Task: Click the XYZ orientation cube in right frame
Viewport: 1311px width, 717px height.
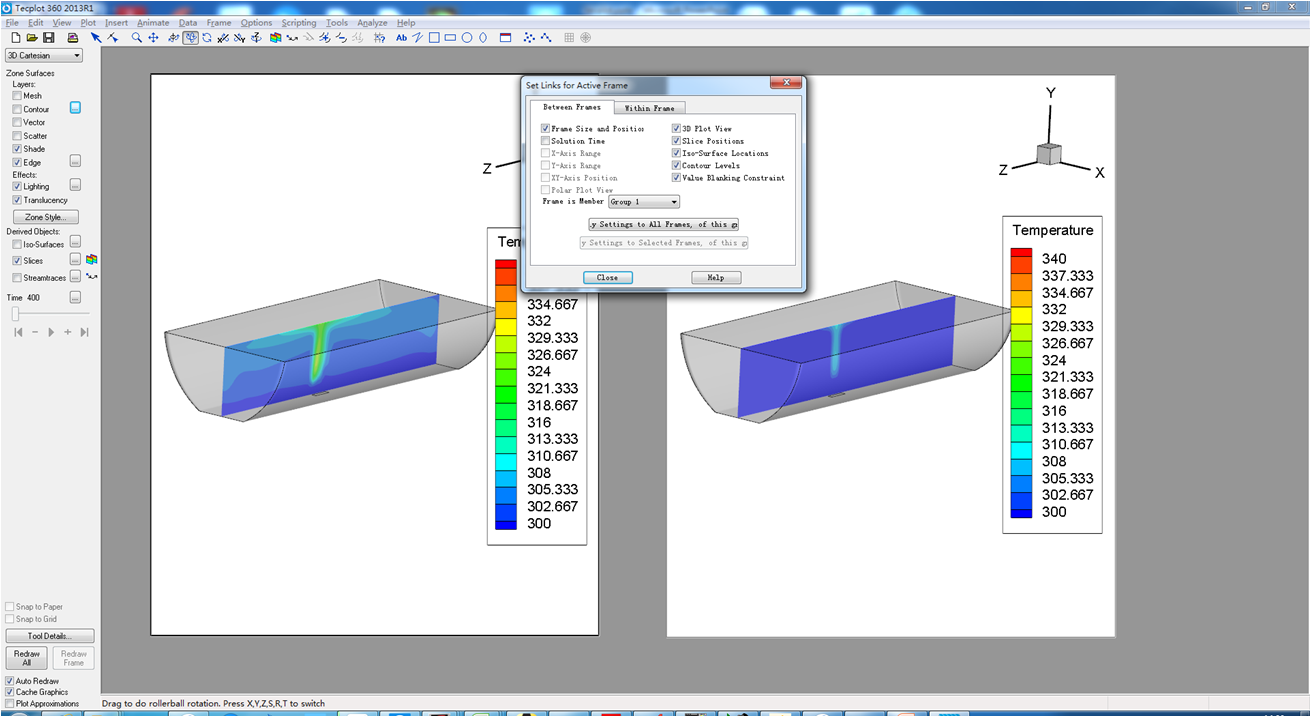Action: click(1049, 154)
